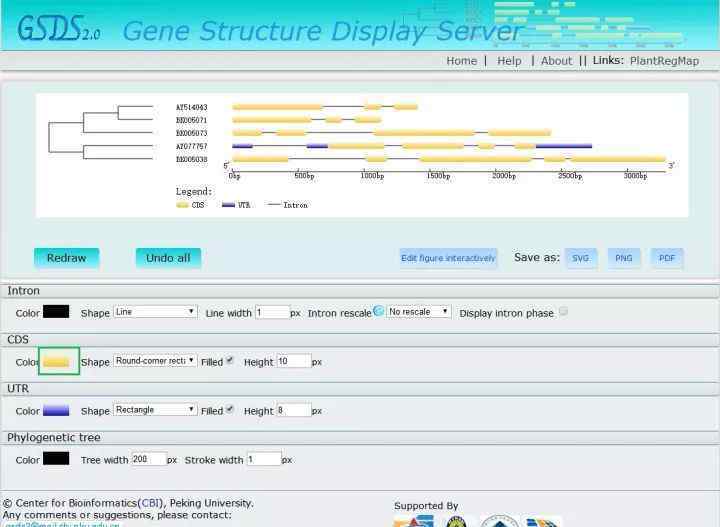Open the Help page

509,61
